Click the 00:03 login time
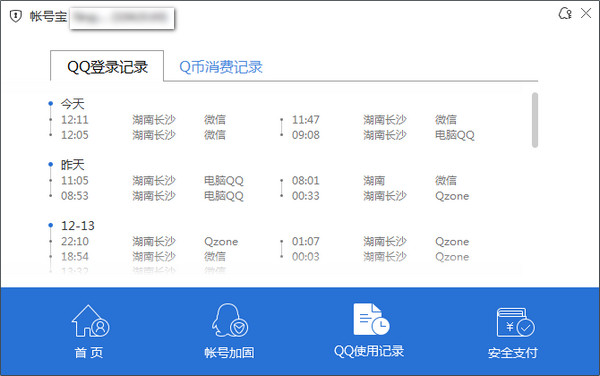 coord(306,257)
